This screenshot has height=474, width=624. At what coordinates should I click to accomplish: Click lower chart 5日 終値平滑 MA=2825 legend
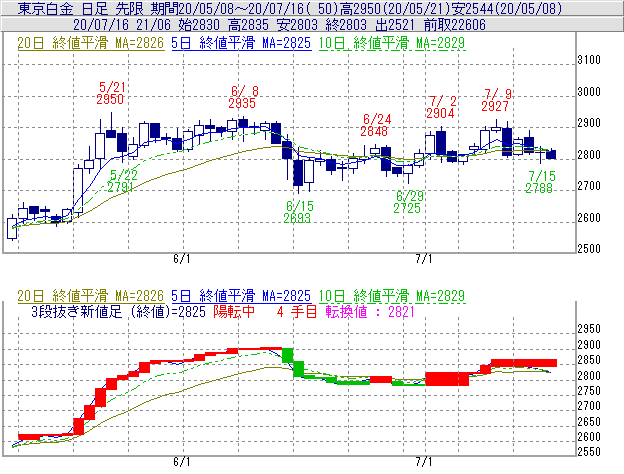241,296
